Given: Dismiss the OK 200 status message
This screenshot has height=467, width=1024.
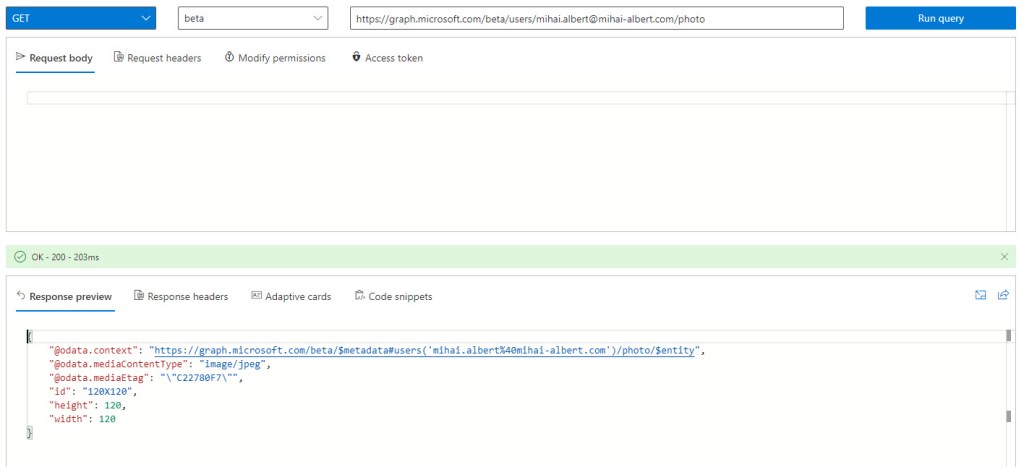Looking at the screenshot, I should pos(1004,257).
